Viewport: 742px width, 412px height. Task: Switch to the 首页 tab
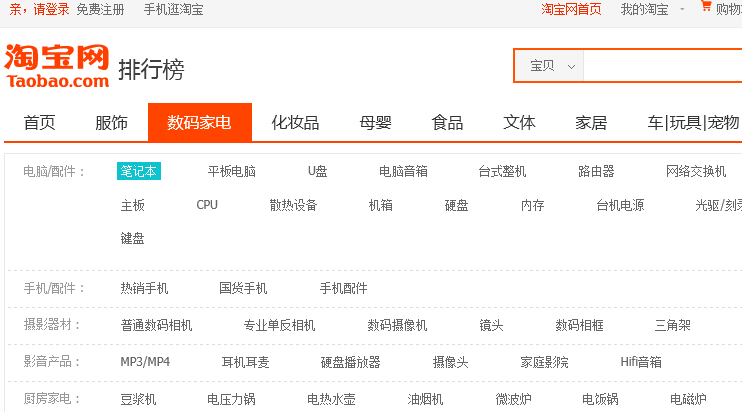click(40, 123)
